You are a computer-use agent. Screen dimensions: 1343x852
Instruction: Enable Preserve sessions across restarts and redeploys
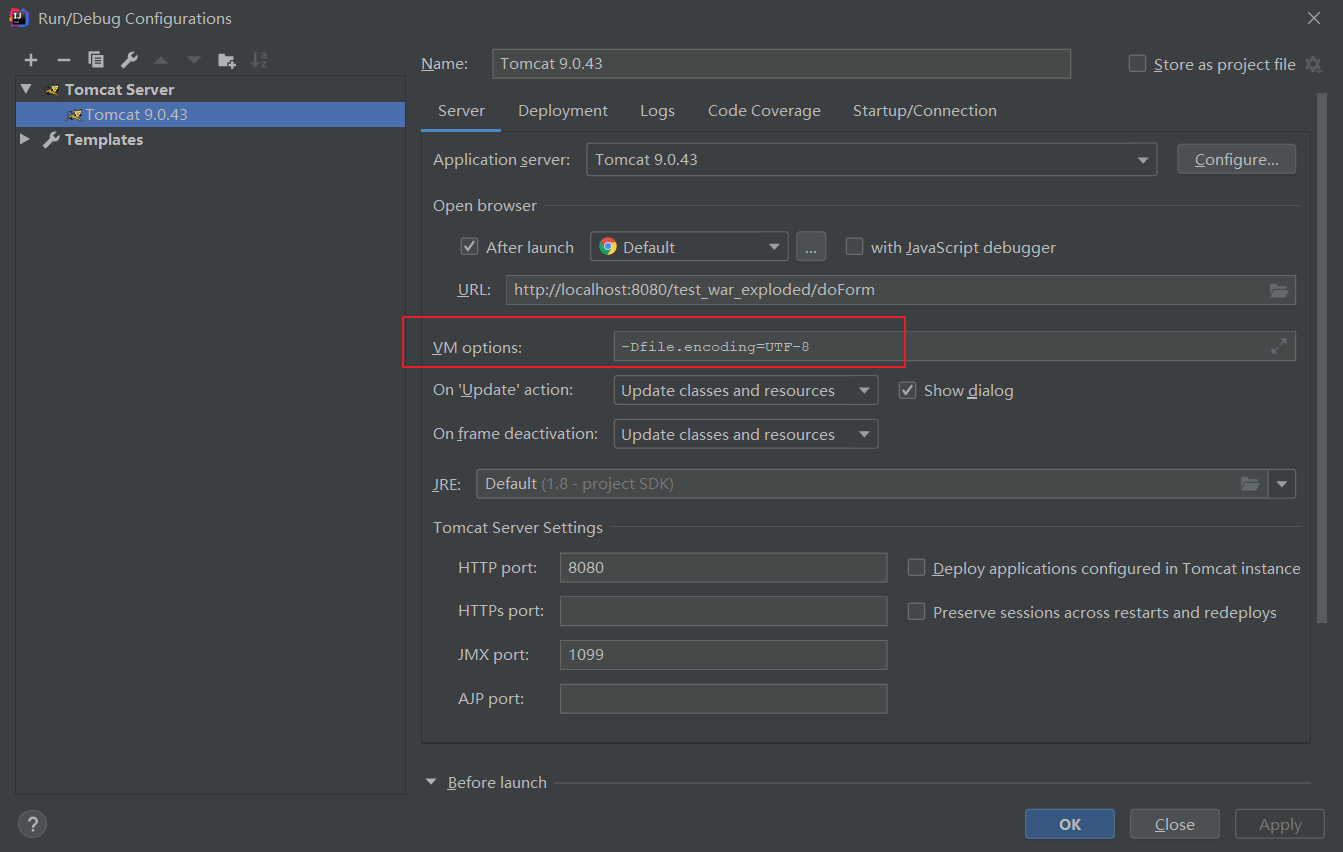pos(916,611)
